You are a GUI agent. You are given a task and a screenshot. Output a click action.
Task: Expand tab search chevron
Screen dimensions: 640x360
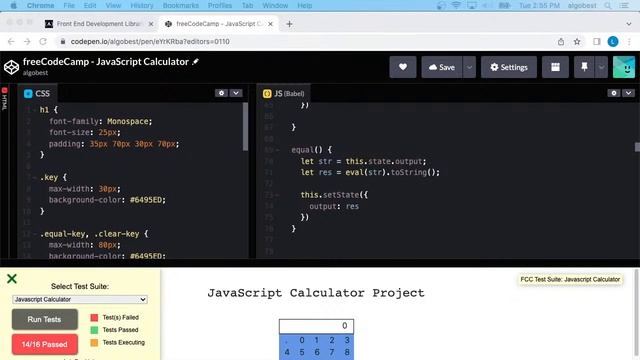click(629, 24)
